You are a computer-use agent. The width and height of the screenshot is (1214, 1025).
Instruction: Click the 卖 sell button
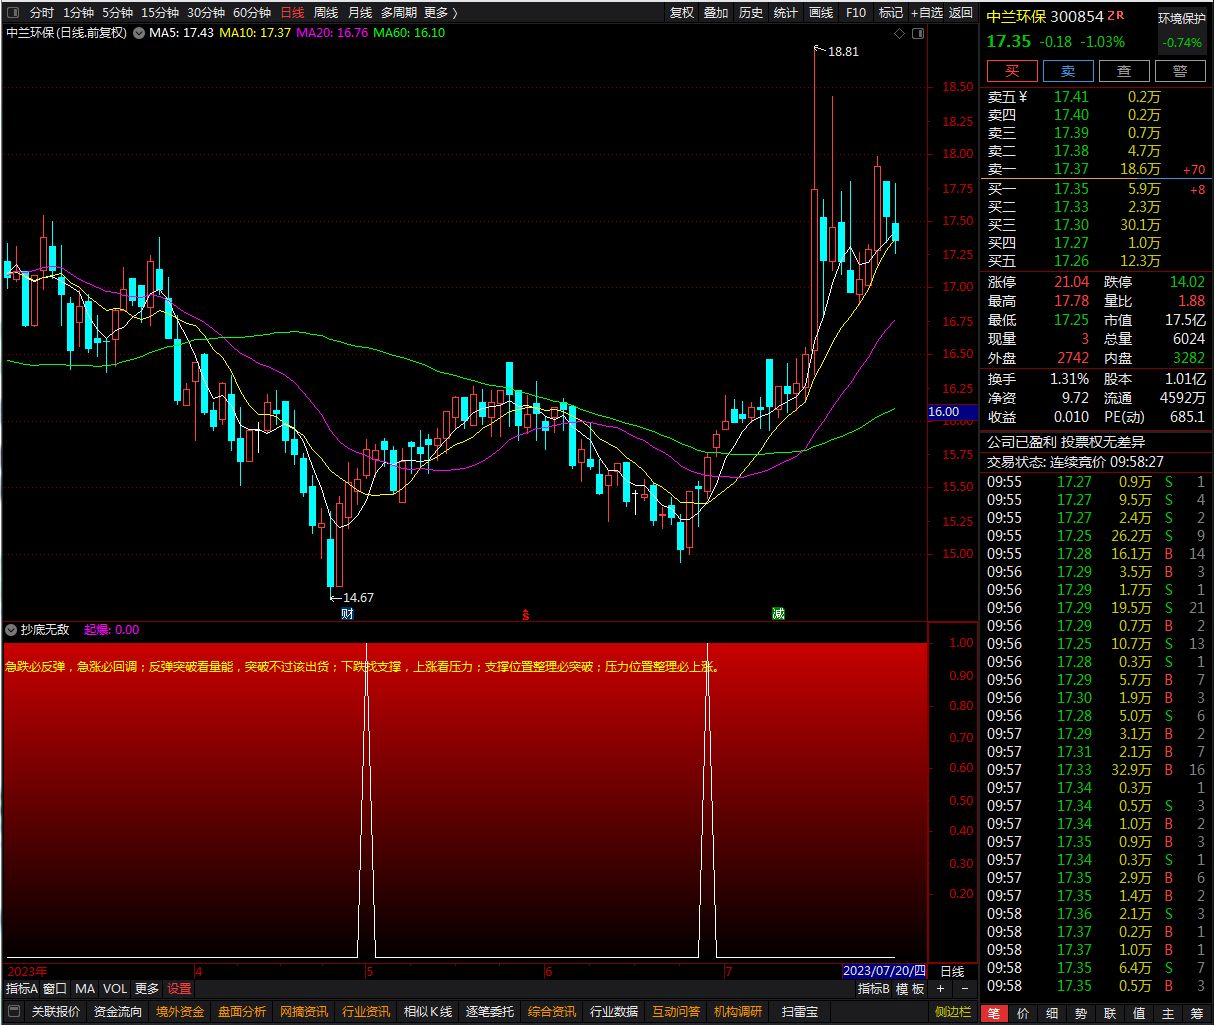point(1068,71)
